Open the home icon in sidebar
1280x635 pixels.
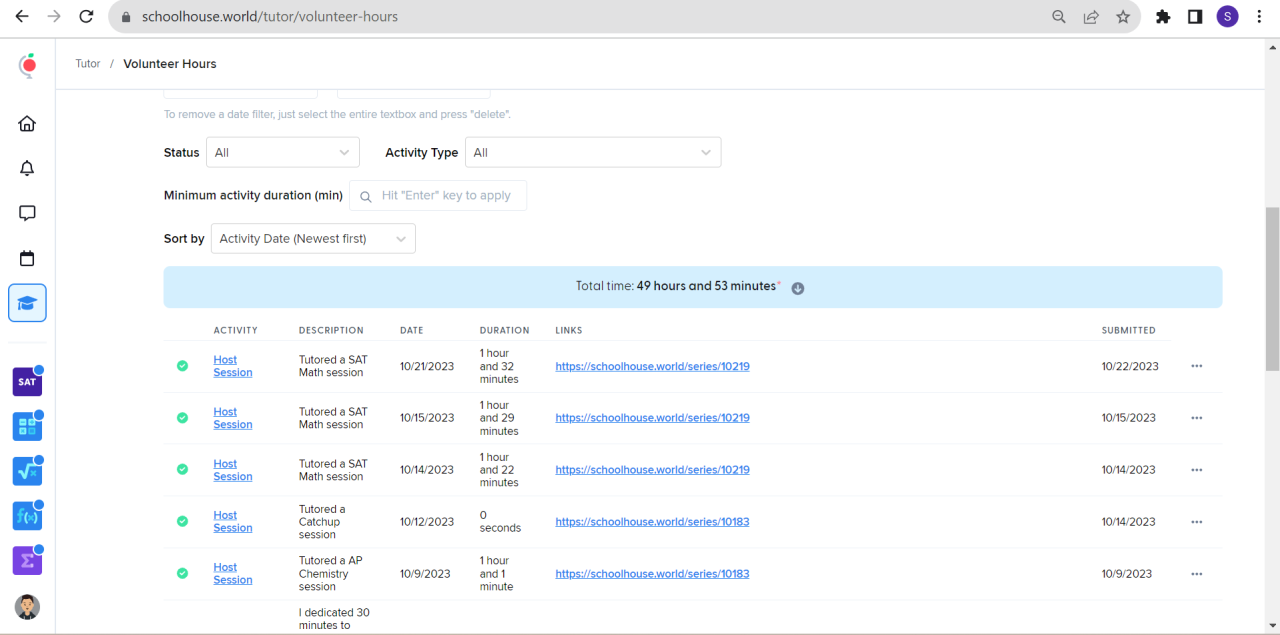tap(27, 124)
